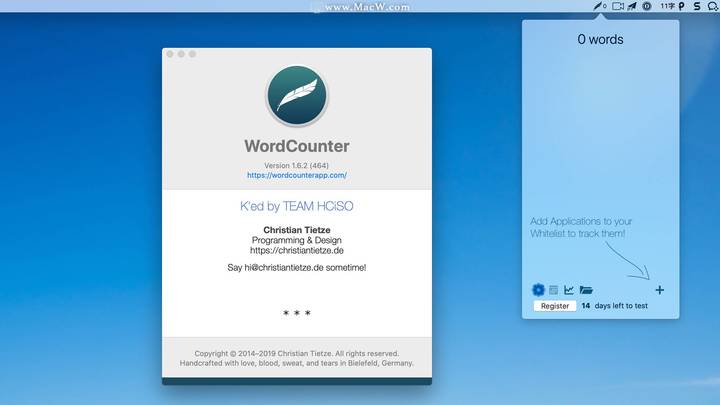Viewport: 720px width, 405px height.
Task: Show the line chart statistics icon
Action: [x=569, y=290]
